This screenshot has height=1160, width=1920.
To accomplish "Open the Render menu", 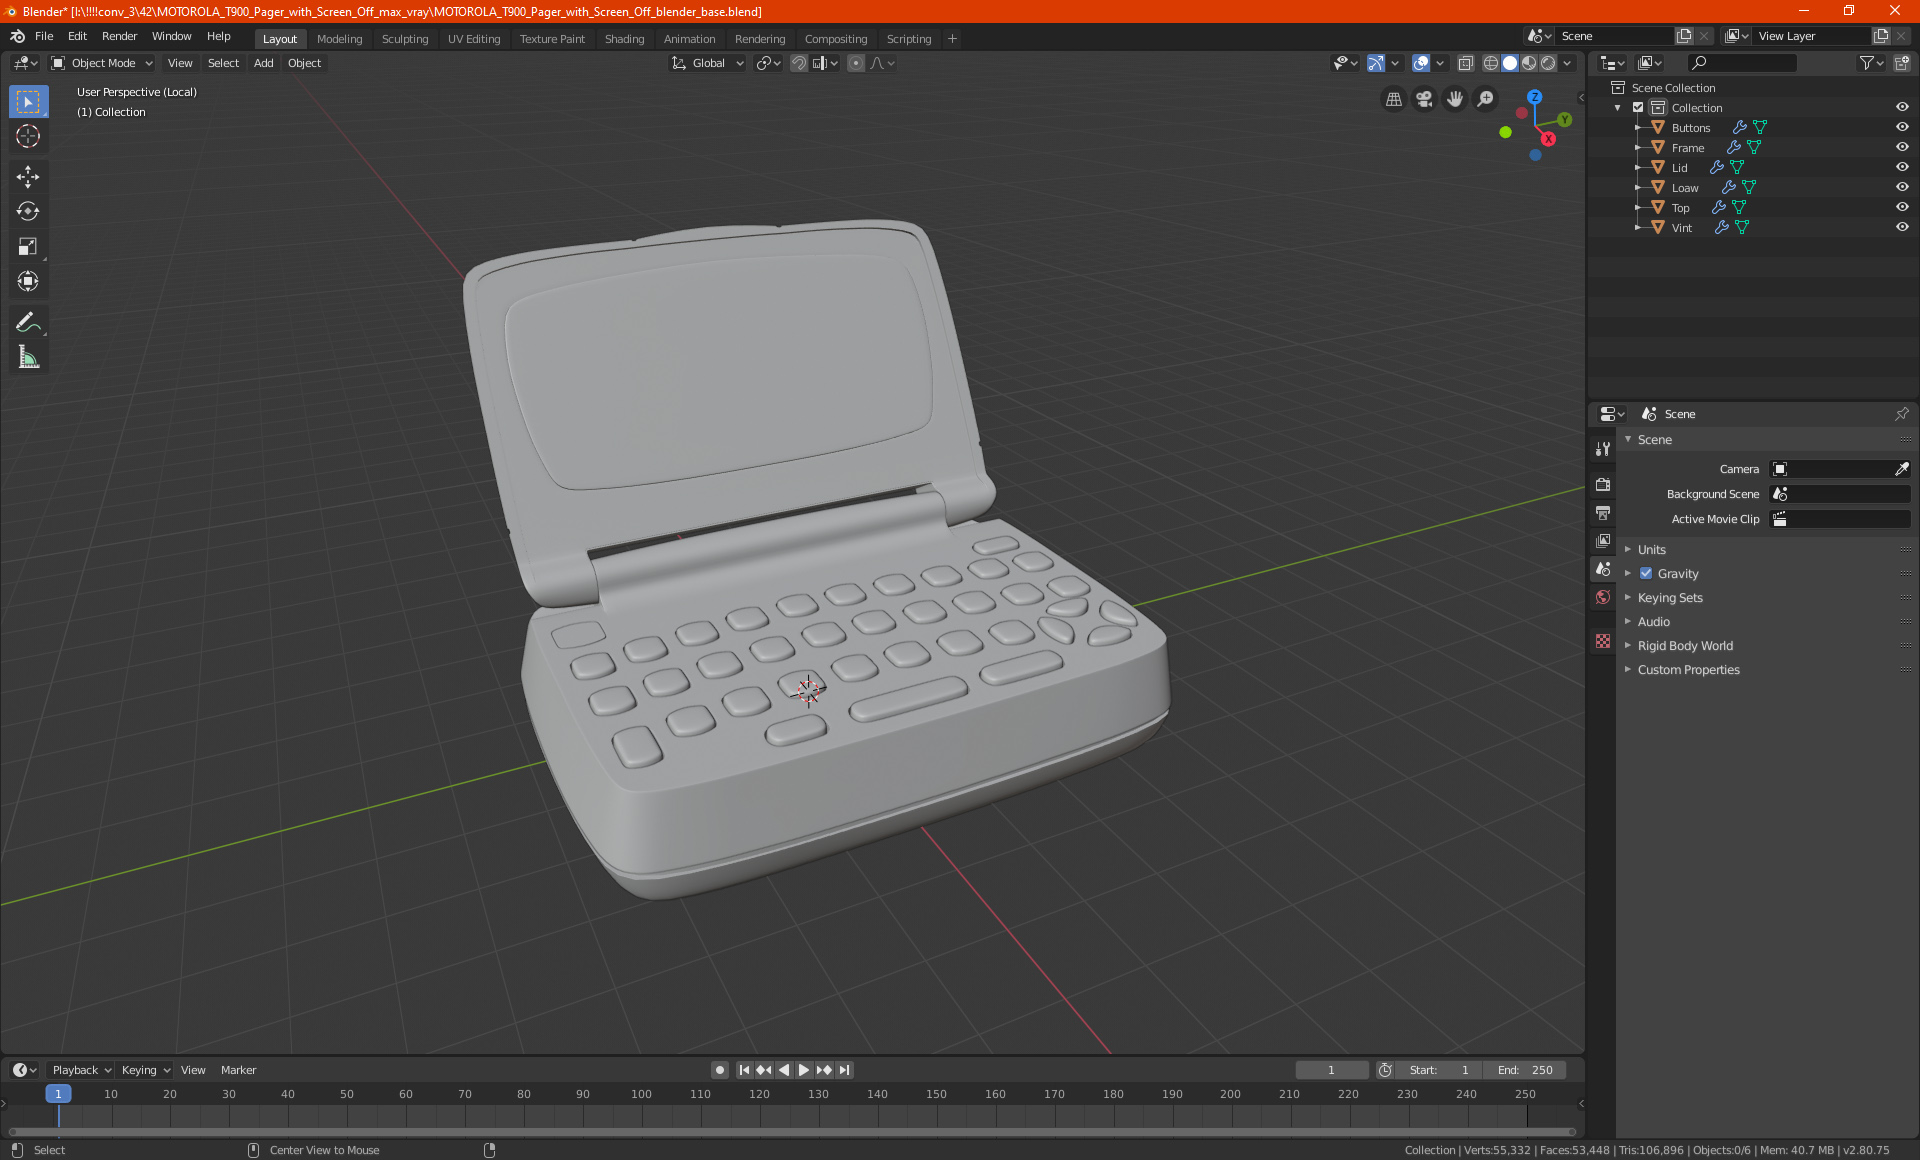I will pyautogui.click(x=119, y=36).
